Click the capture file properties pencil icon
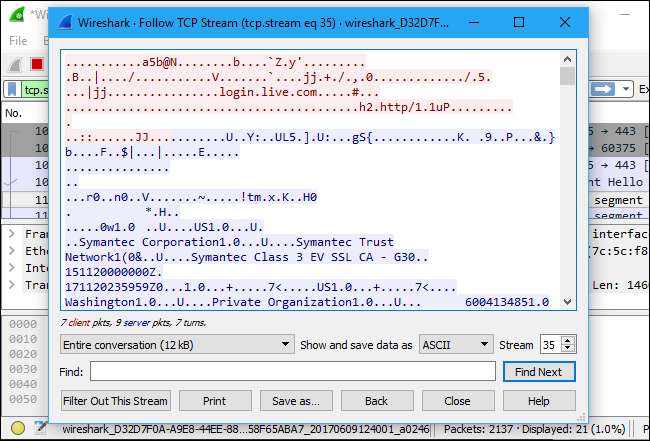Image resolution: width=650 pixels, height=441 pixels. pos(41,426)
